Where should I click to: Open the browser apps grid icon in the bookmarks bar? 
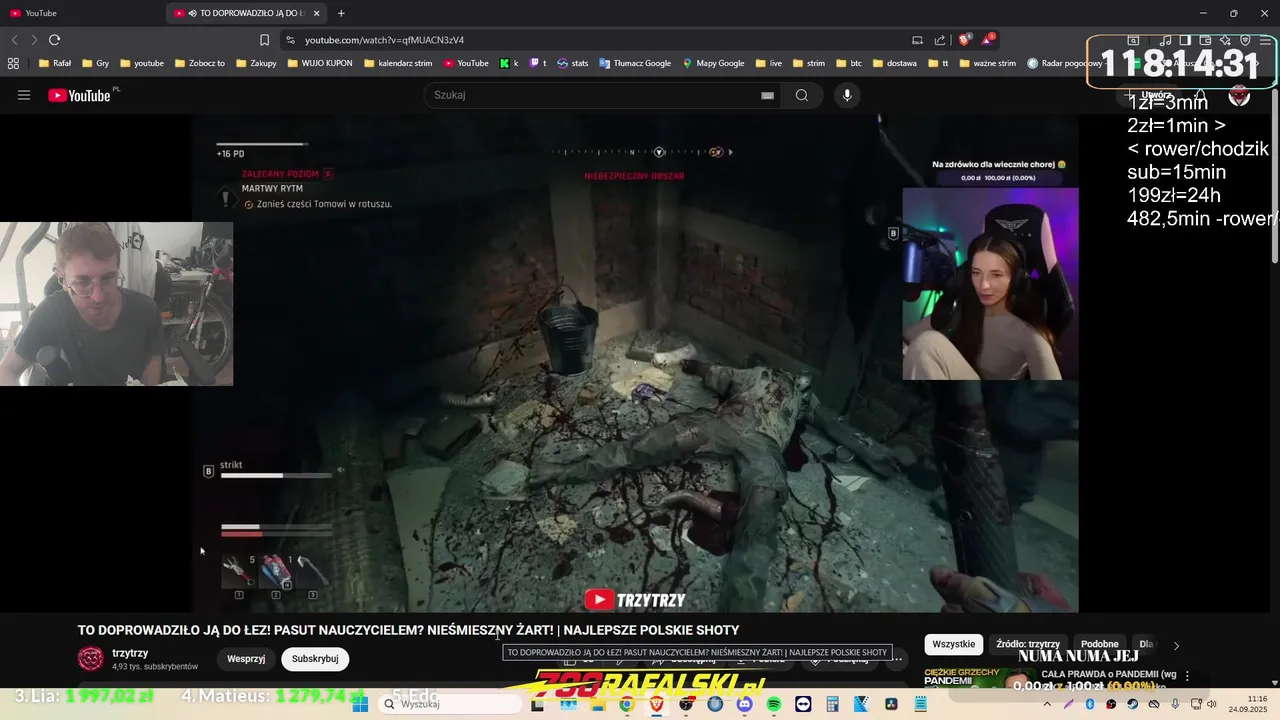click(x=13, y=63)
